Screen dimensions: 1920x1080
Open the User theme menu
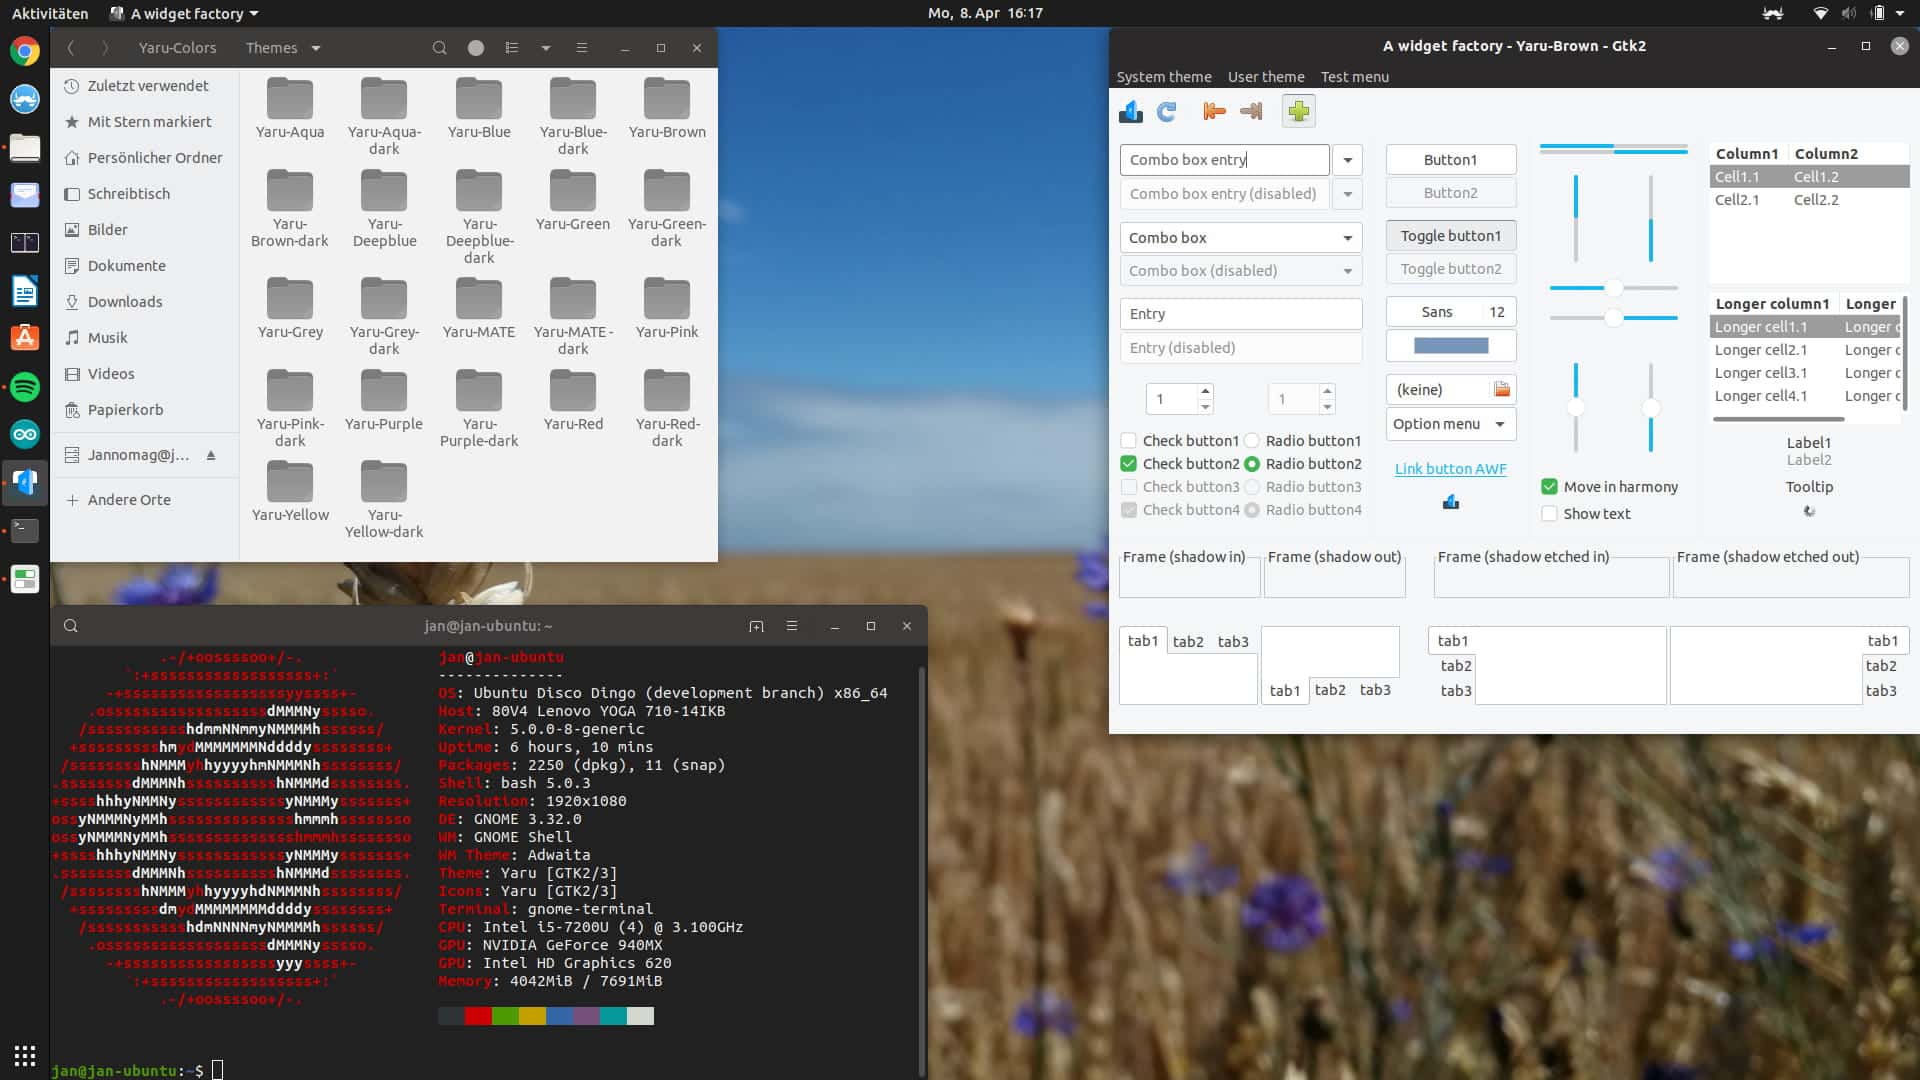pyautogui.click(x=1265, y=77)
